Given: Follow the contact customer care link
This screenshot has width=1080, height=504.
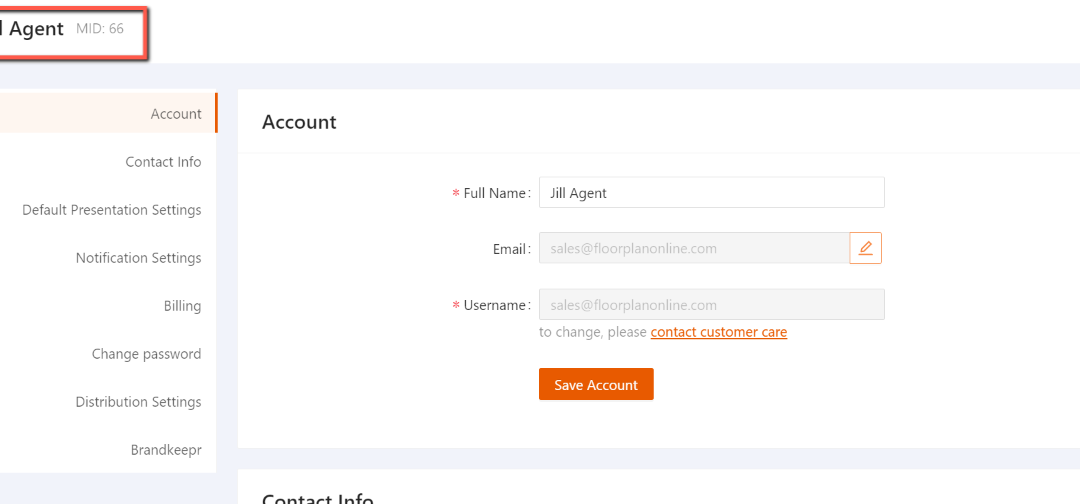Looking at the screenshot, I should [718, 332].
